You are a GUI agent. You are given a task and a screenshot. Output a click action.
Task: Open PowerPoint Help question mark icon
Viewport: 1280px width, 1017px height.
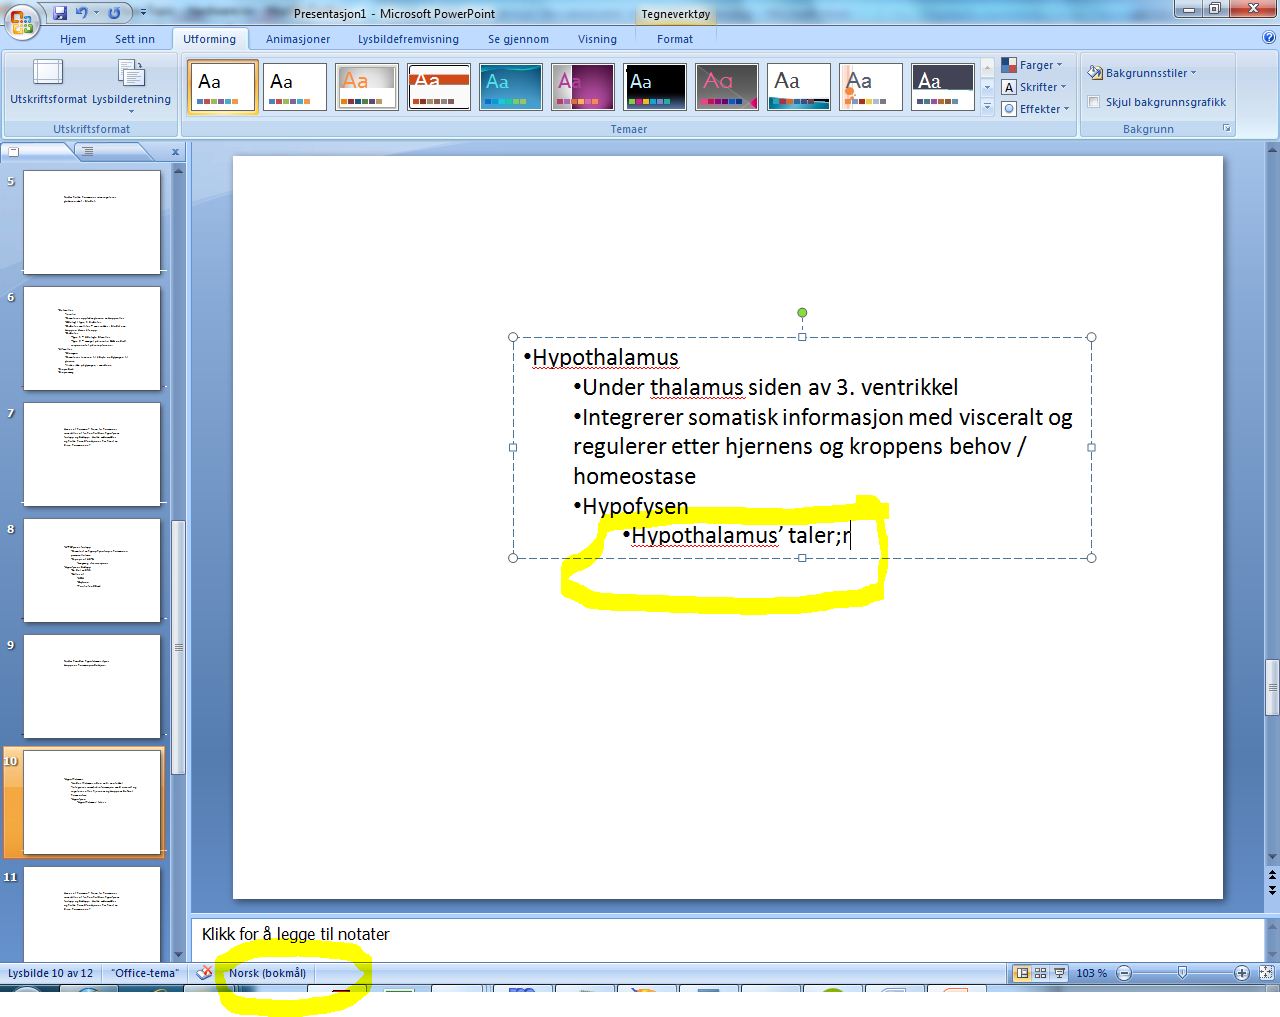pos(1269,38)
